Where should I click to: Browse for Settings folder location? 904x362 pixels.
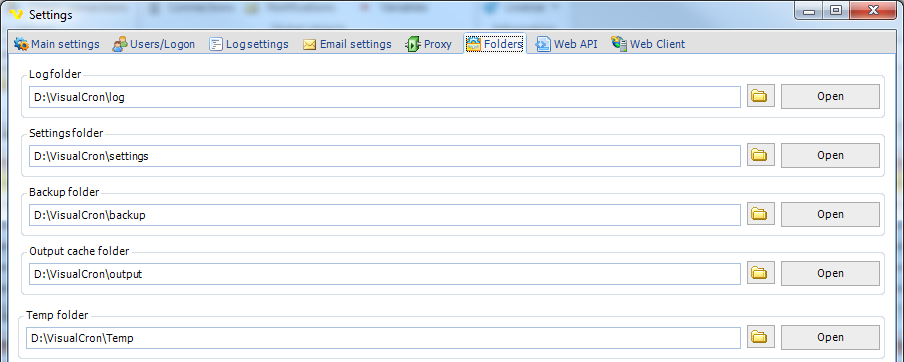click(x=761, y=155)
